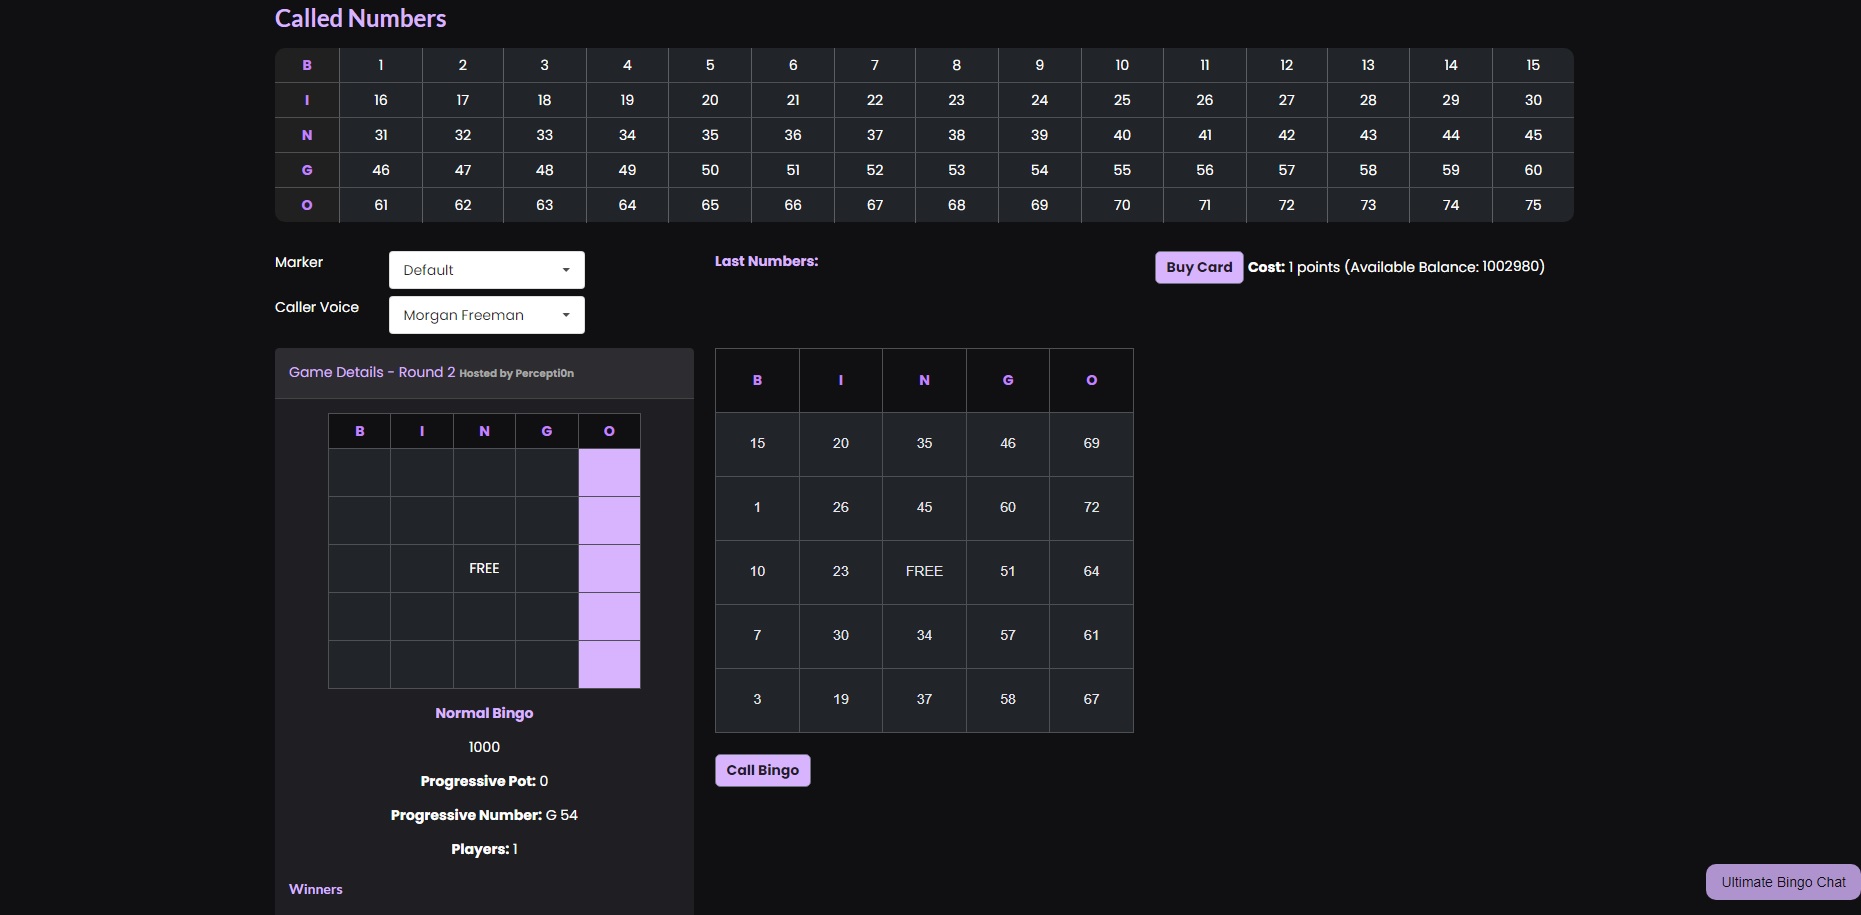Mark number 67 on the bingo card
This screenshot has width=1861, height=915.
tap(1091, 700)
